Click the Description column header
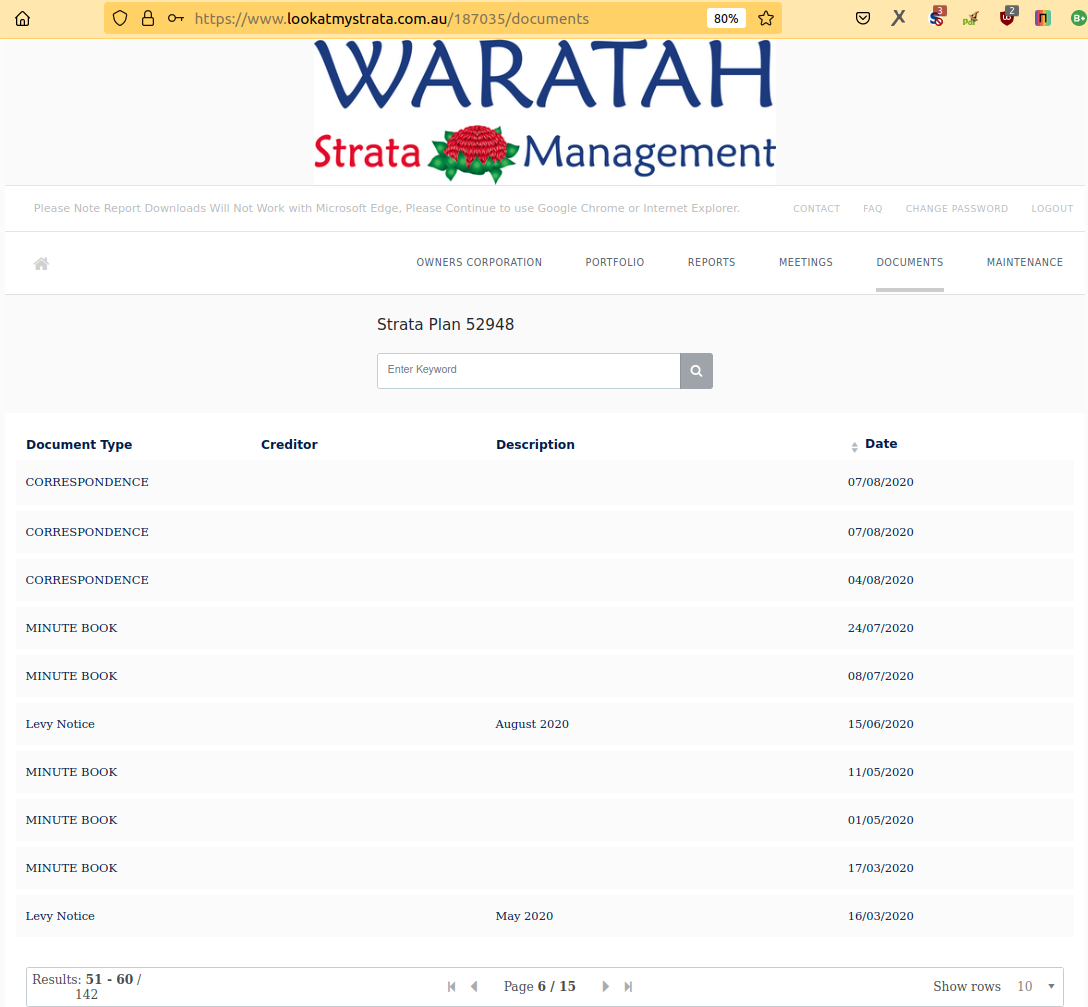 [x=535, y=445]
